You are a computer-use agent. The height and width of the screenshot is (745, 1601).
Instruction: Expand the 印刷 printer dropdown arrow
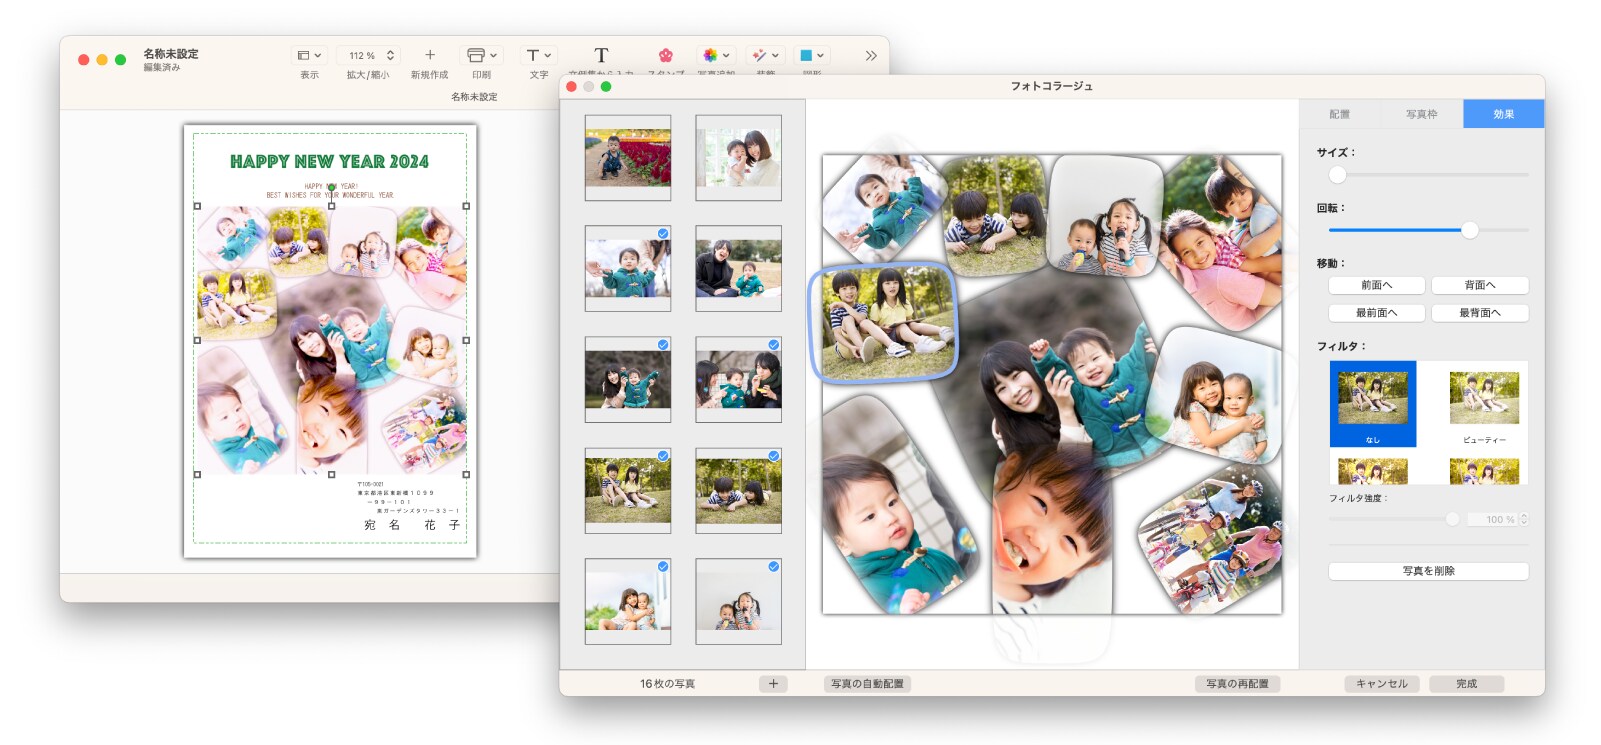coord(494,56)
